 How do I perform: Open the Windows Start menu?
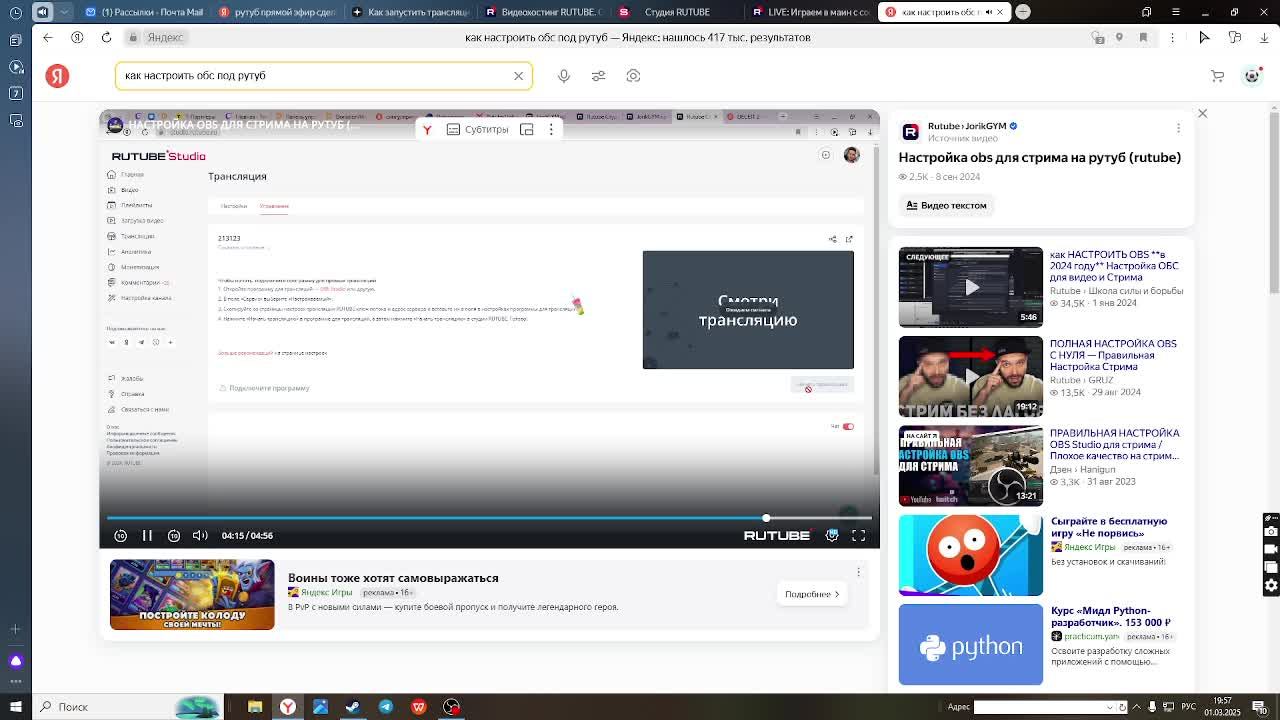pos(16,707)
